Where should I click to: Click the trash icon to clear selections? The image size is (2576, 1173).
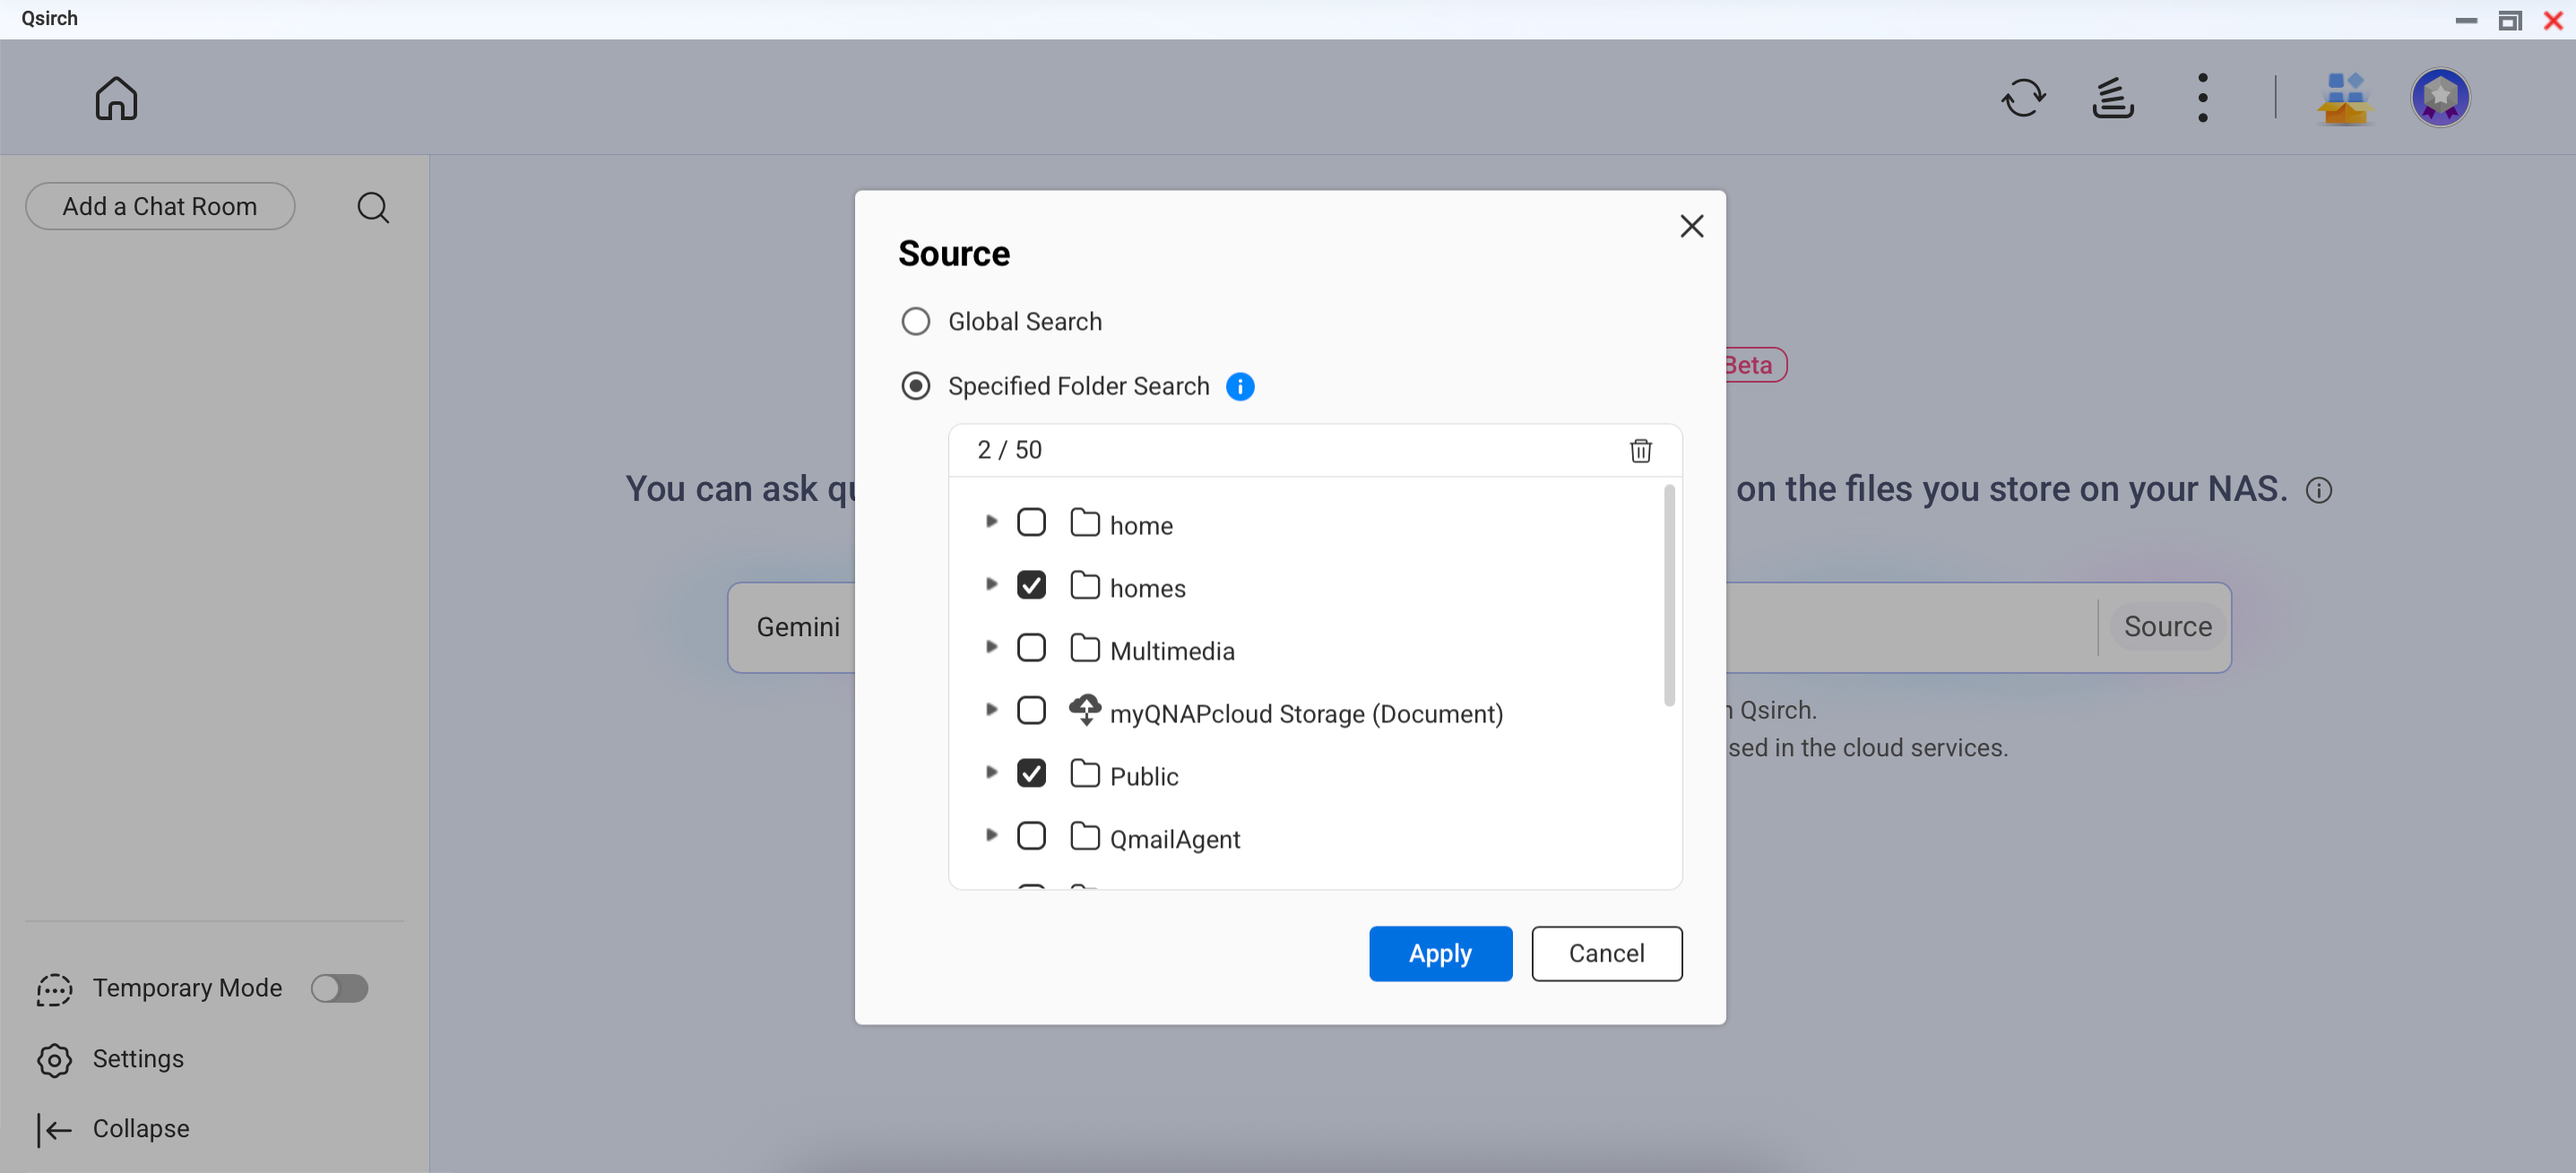click(x=1640, y=450)
